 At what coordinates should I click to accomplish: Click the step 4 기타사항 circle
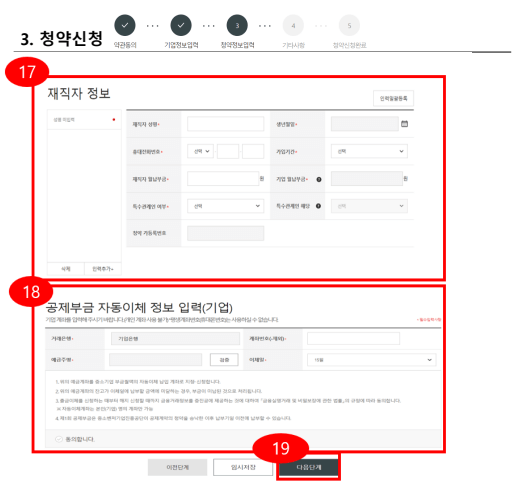pos(293,25)
